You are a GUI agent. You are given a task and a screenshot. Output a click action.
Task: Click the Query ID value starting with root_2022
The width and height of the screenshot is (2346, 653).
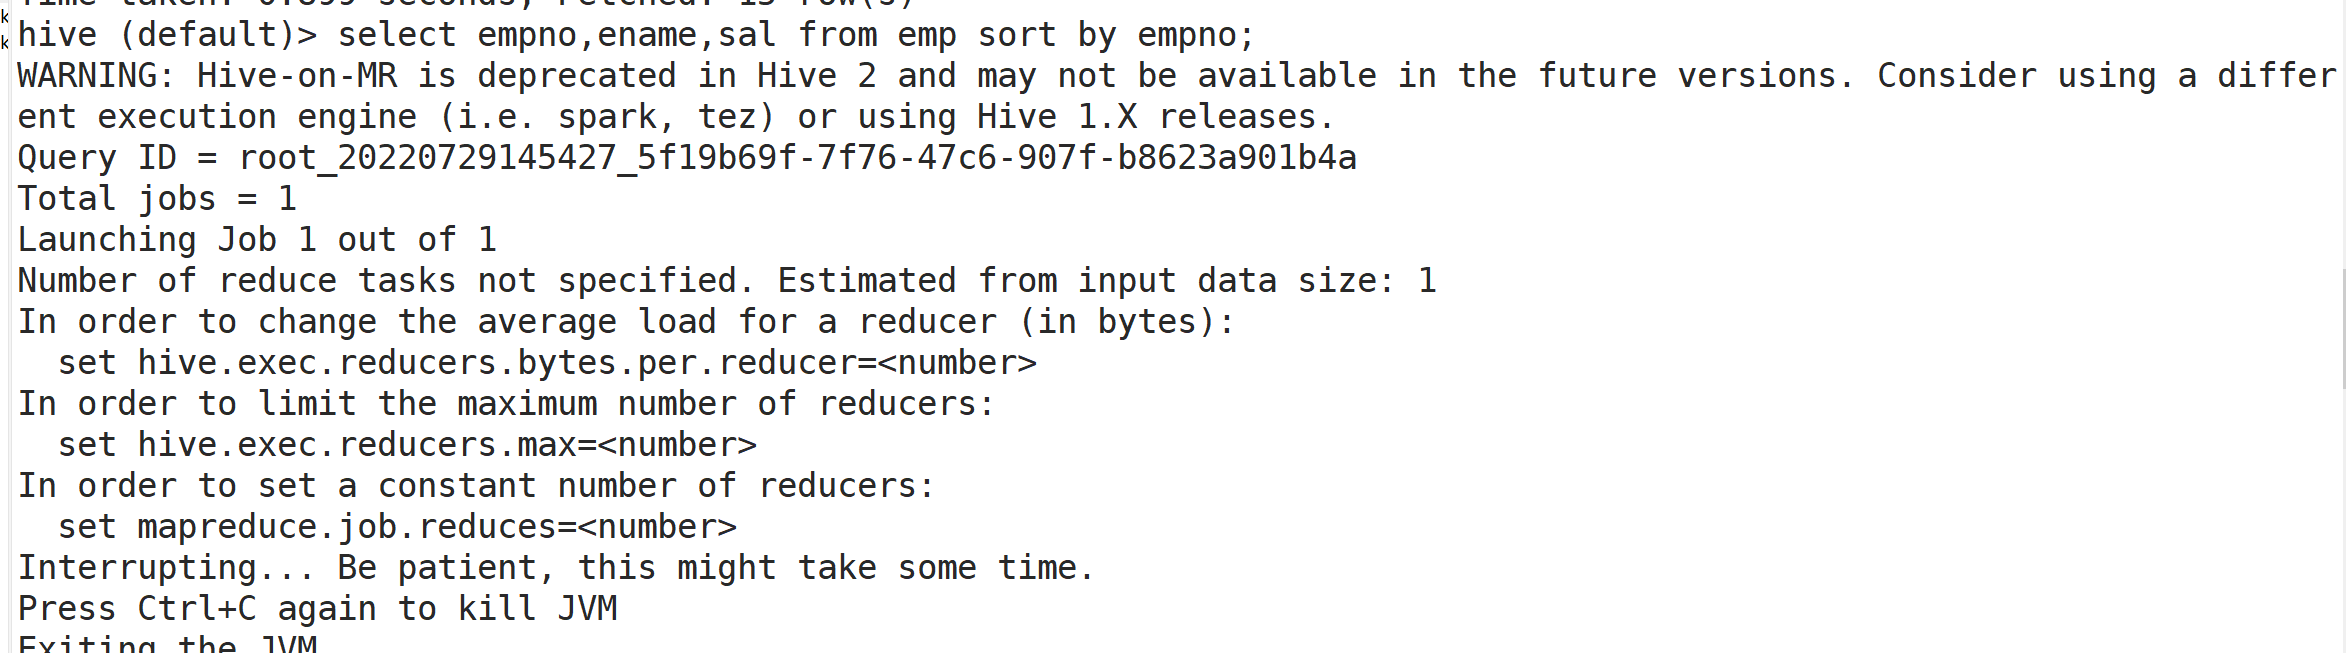797,158
